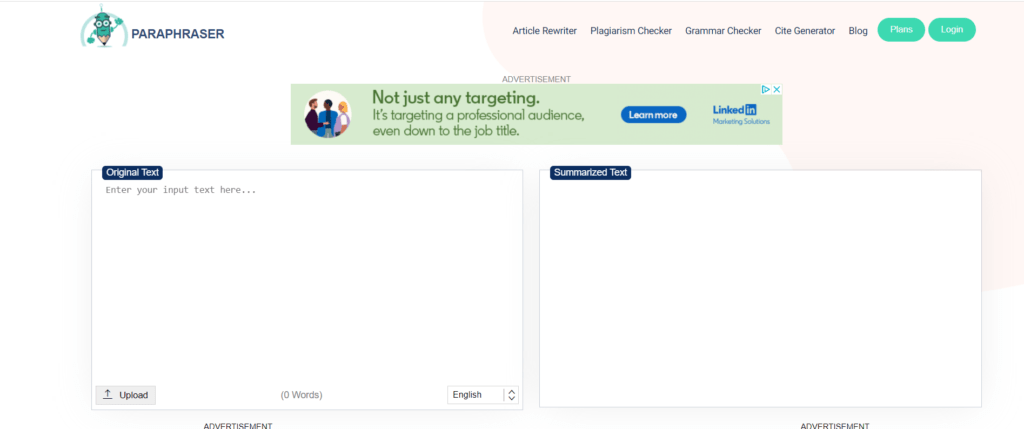Click the Upload button

tap(126, 395)
